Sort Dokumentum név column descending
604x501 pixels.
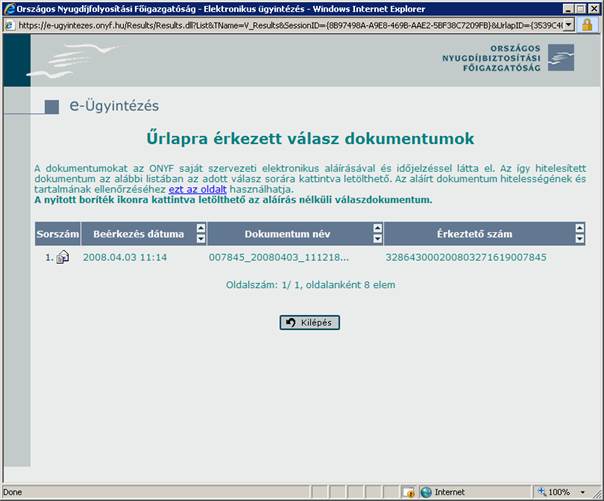376,239
